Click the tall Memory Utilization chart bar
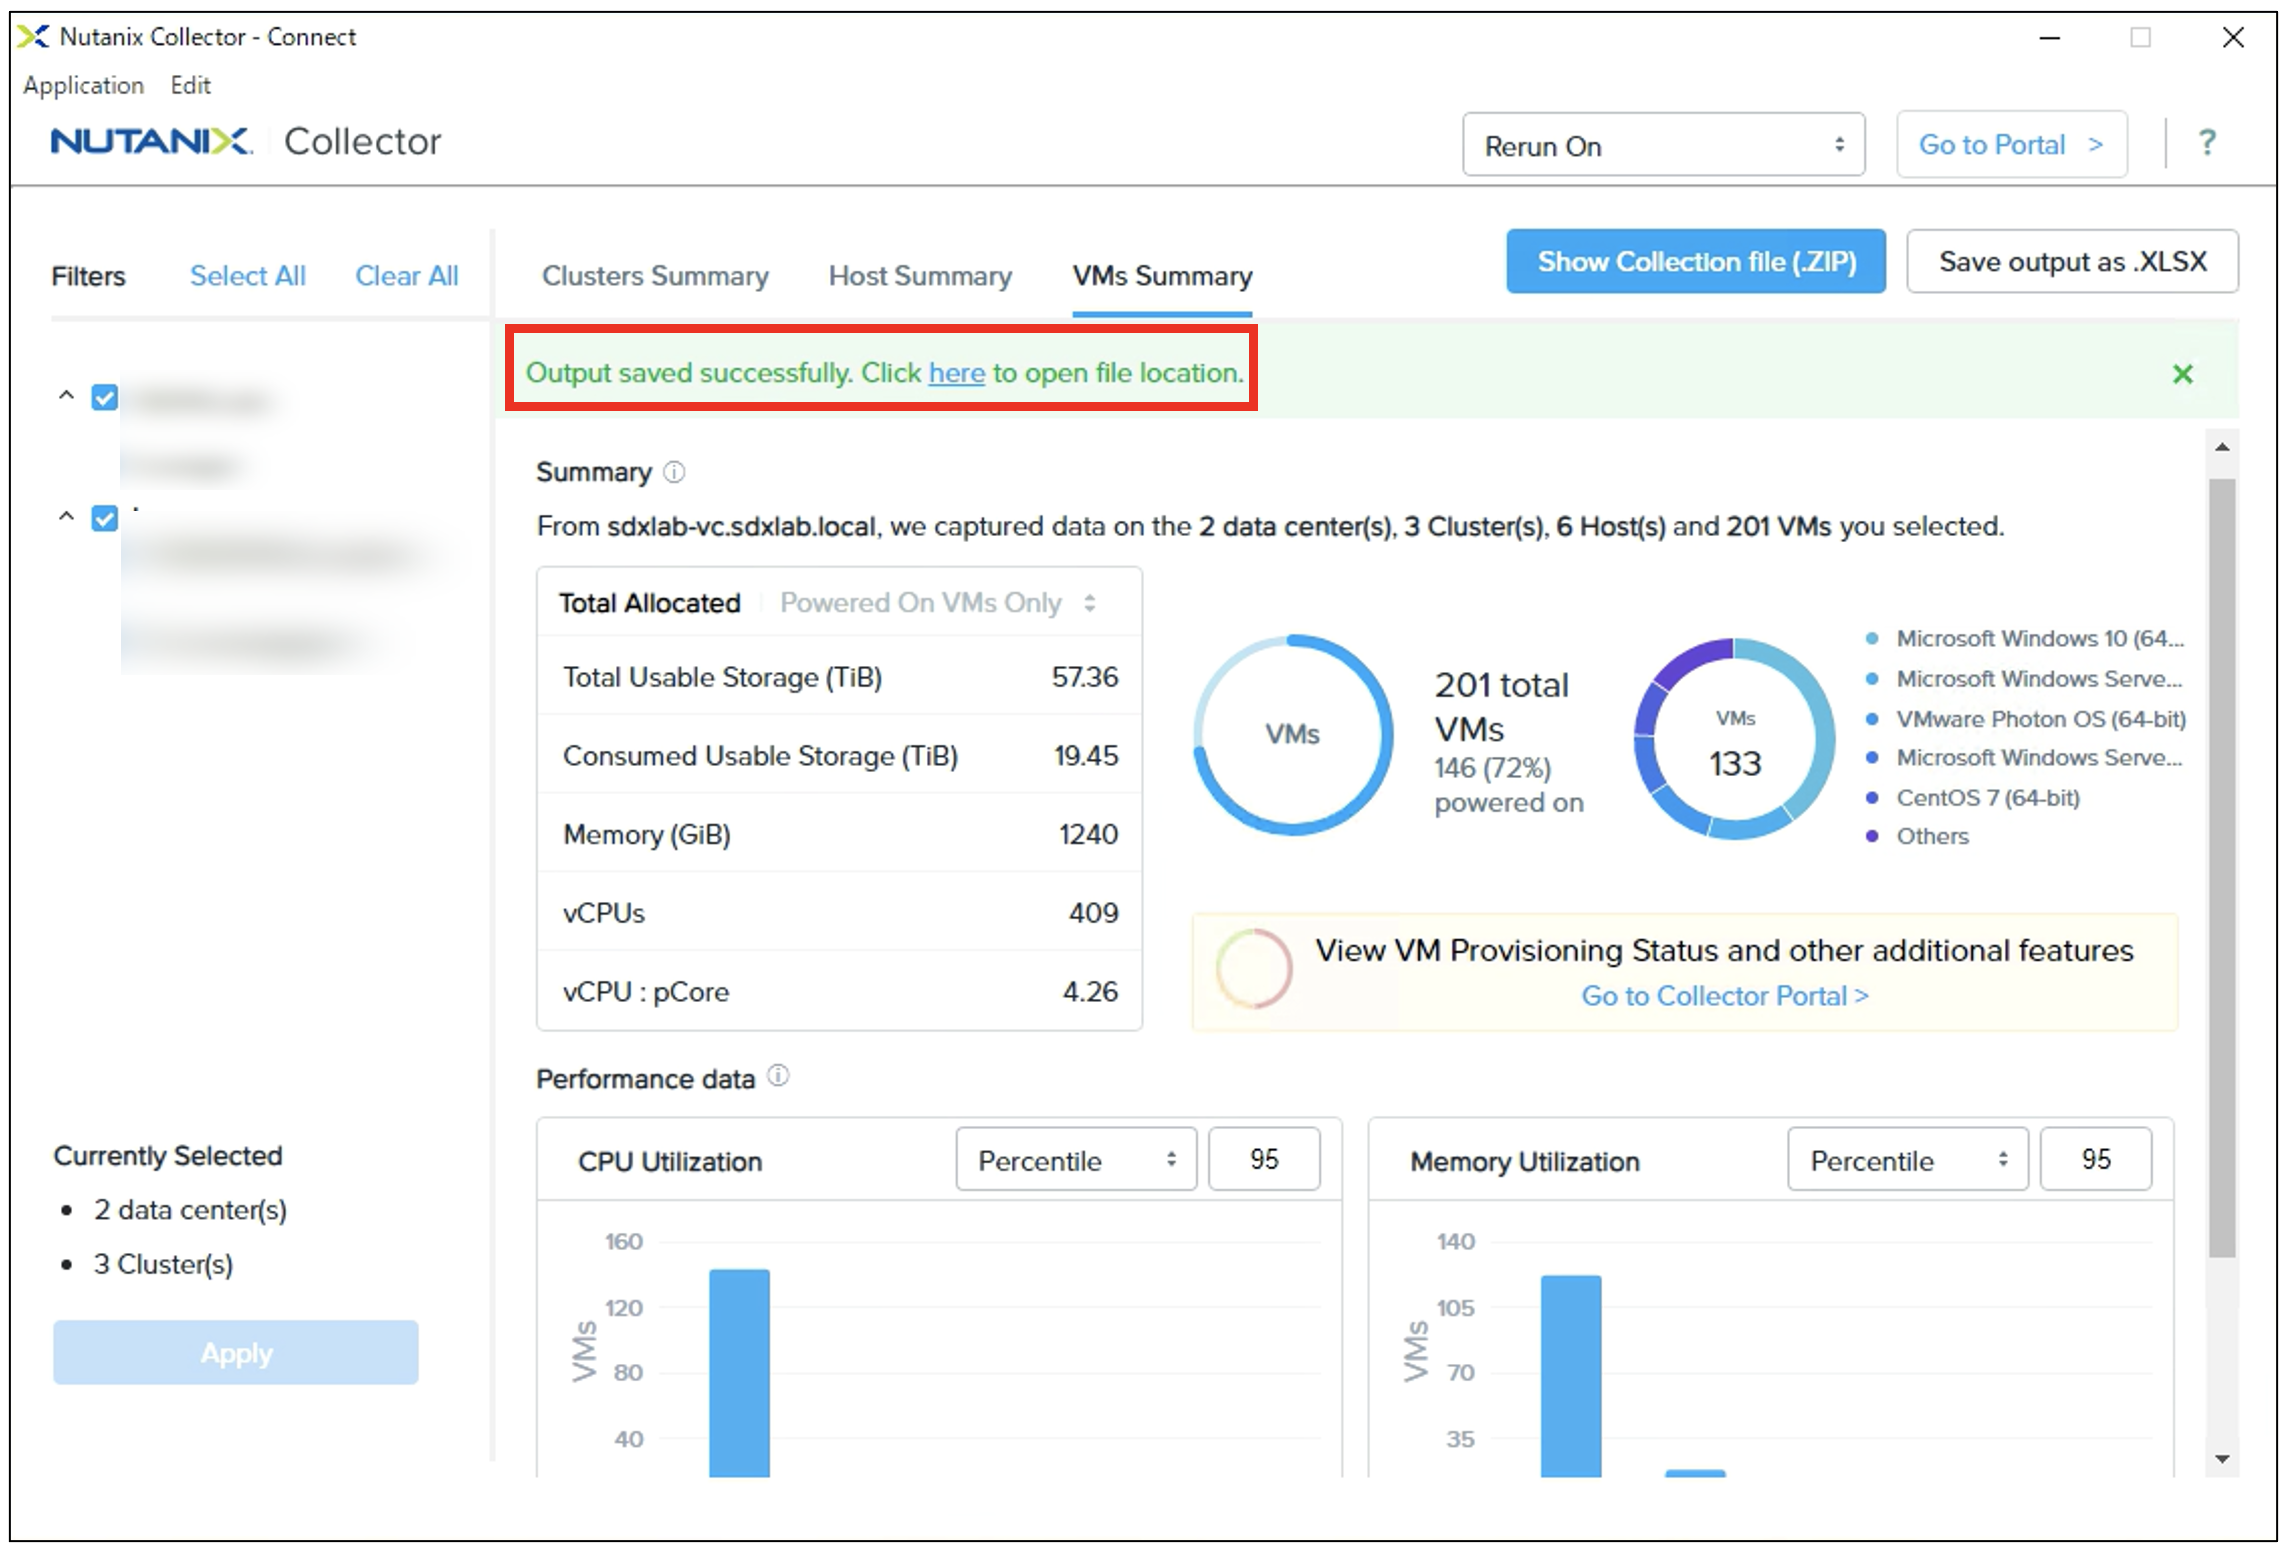This screenshot has width=2294, height=1554. 1571,1376
